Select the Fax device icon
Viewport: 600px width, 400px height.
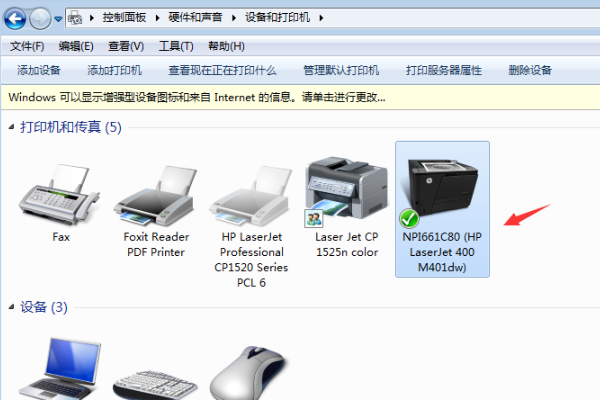point(59,194)
